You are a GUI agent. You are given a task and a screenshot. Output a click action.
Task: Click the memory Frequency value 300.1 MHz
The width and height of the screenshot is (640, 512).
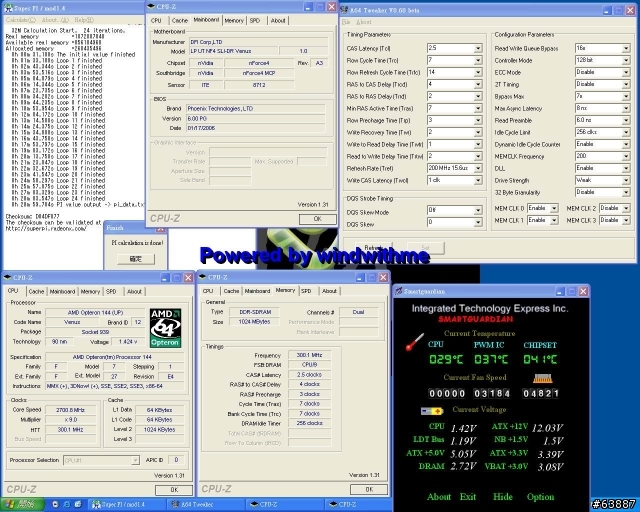(309, 355)
